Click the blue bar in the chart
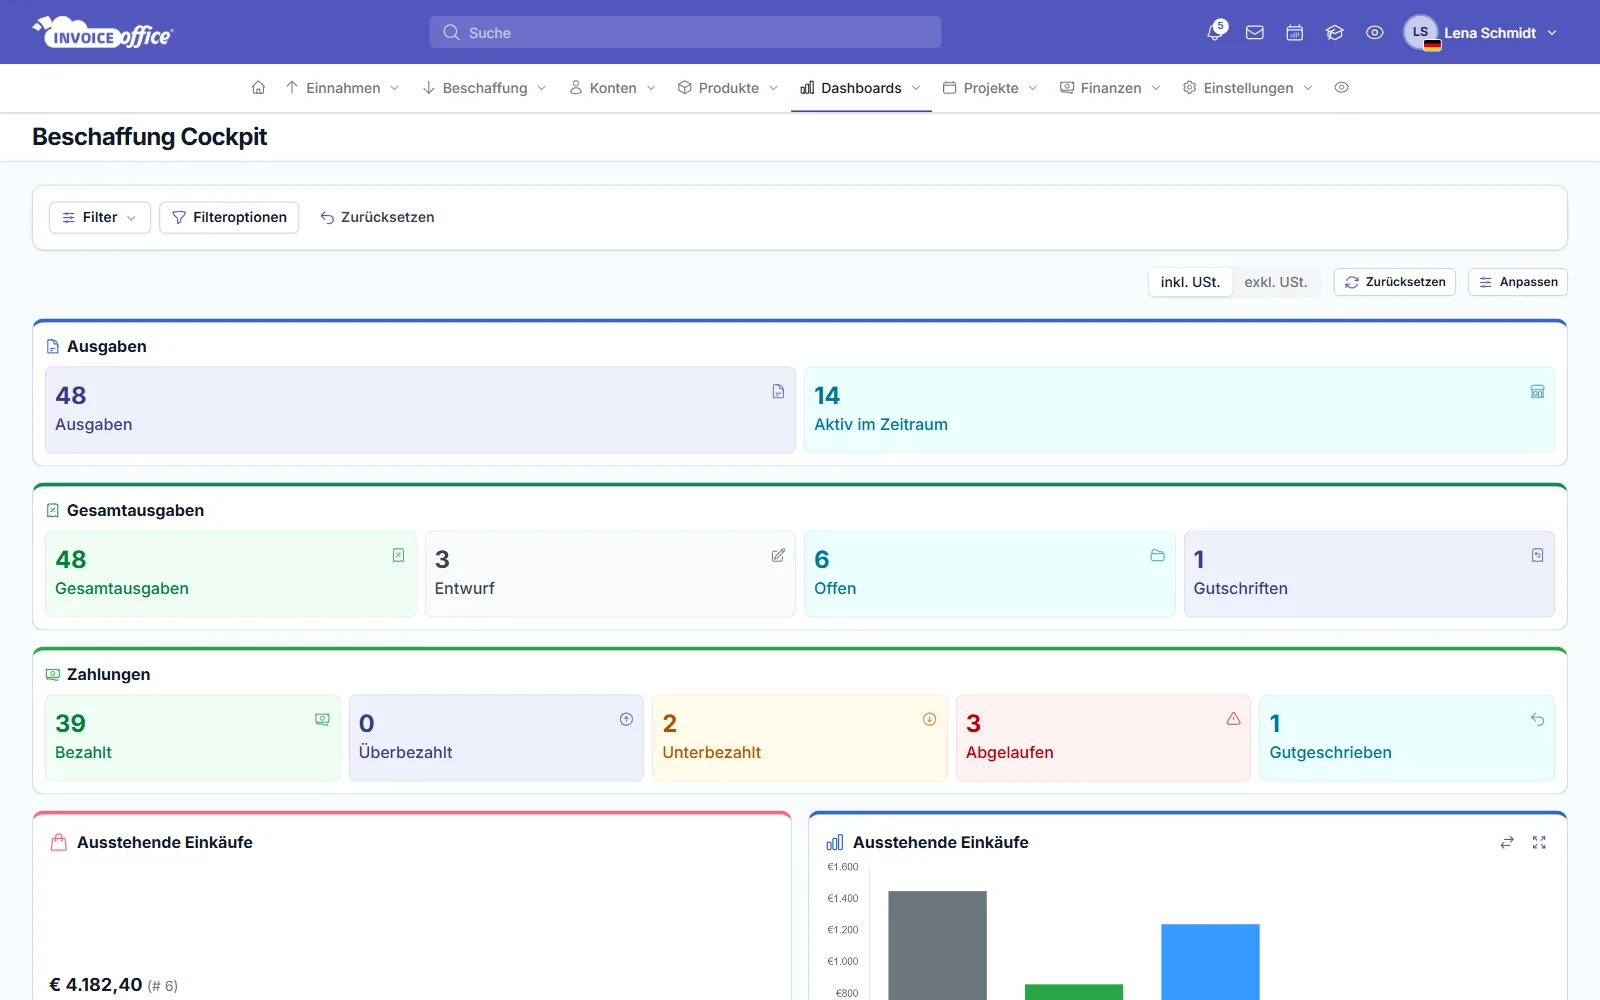The image size is (1600, 1000). point(1210,962)
